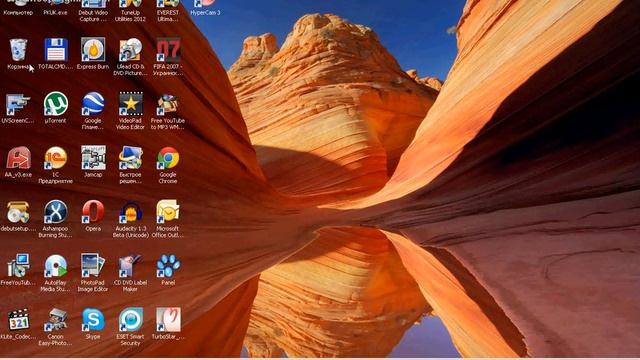Open the ESET Smart Security shortcut
This screenshot has height=360, width=640.
point(131,320)
